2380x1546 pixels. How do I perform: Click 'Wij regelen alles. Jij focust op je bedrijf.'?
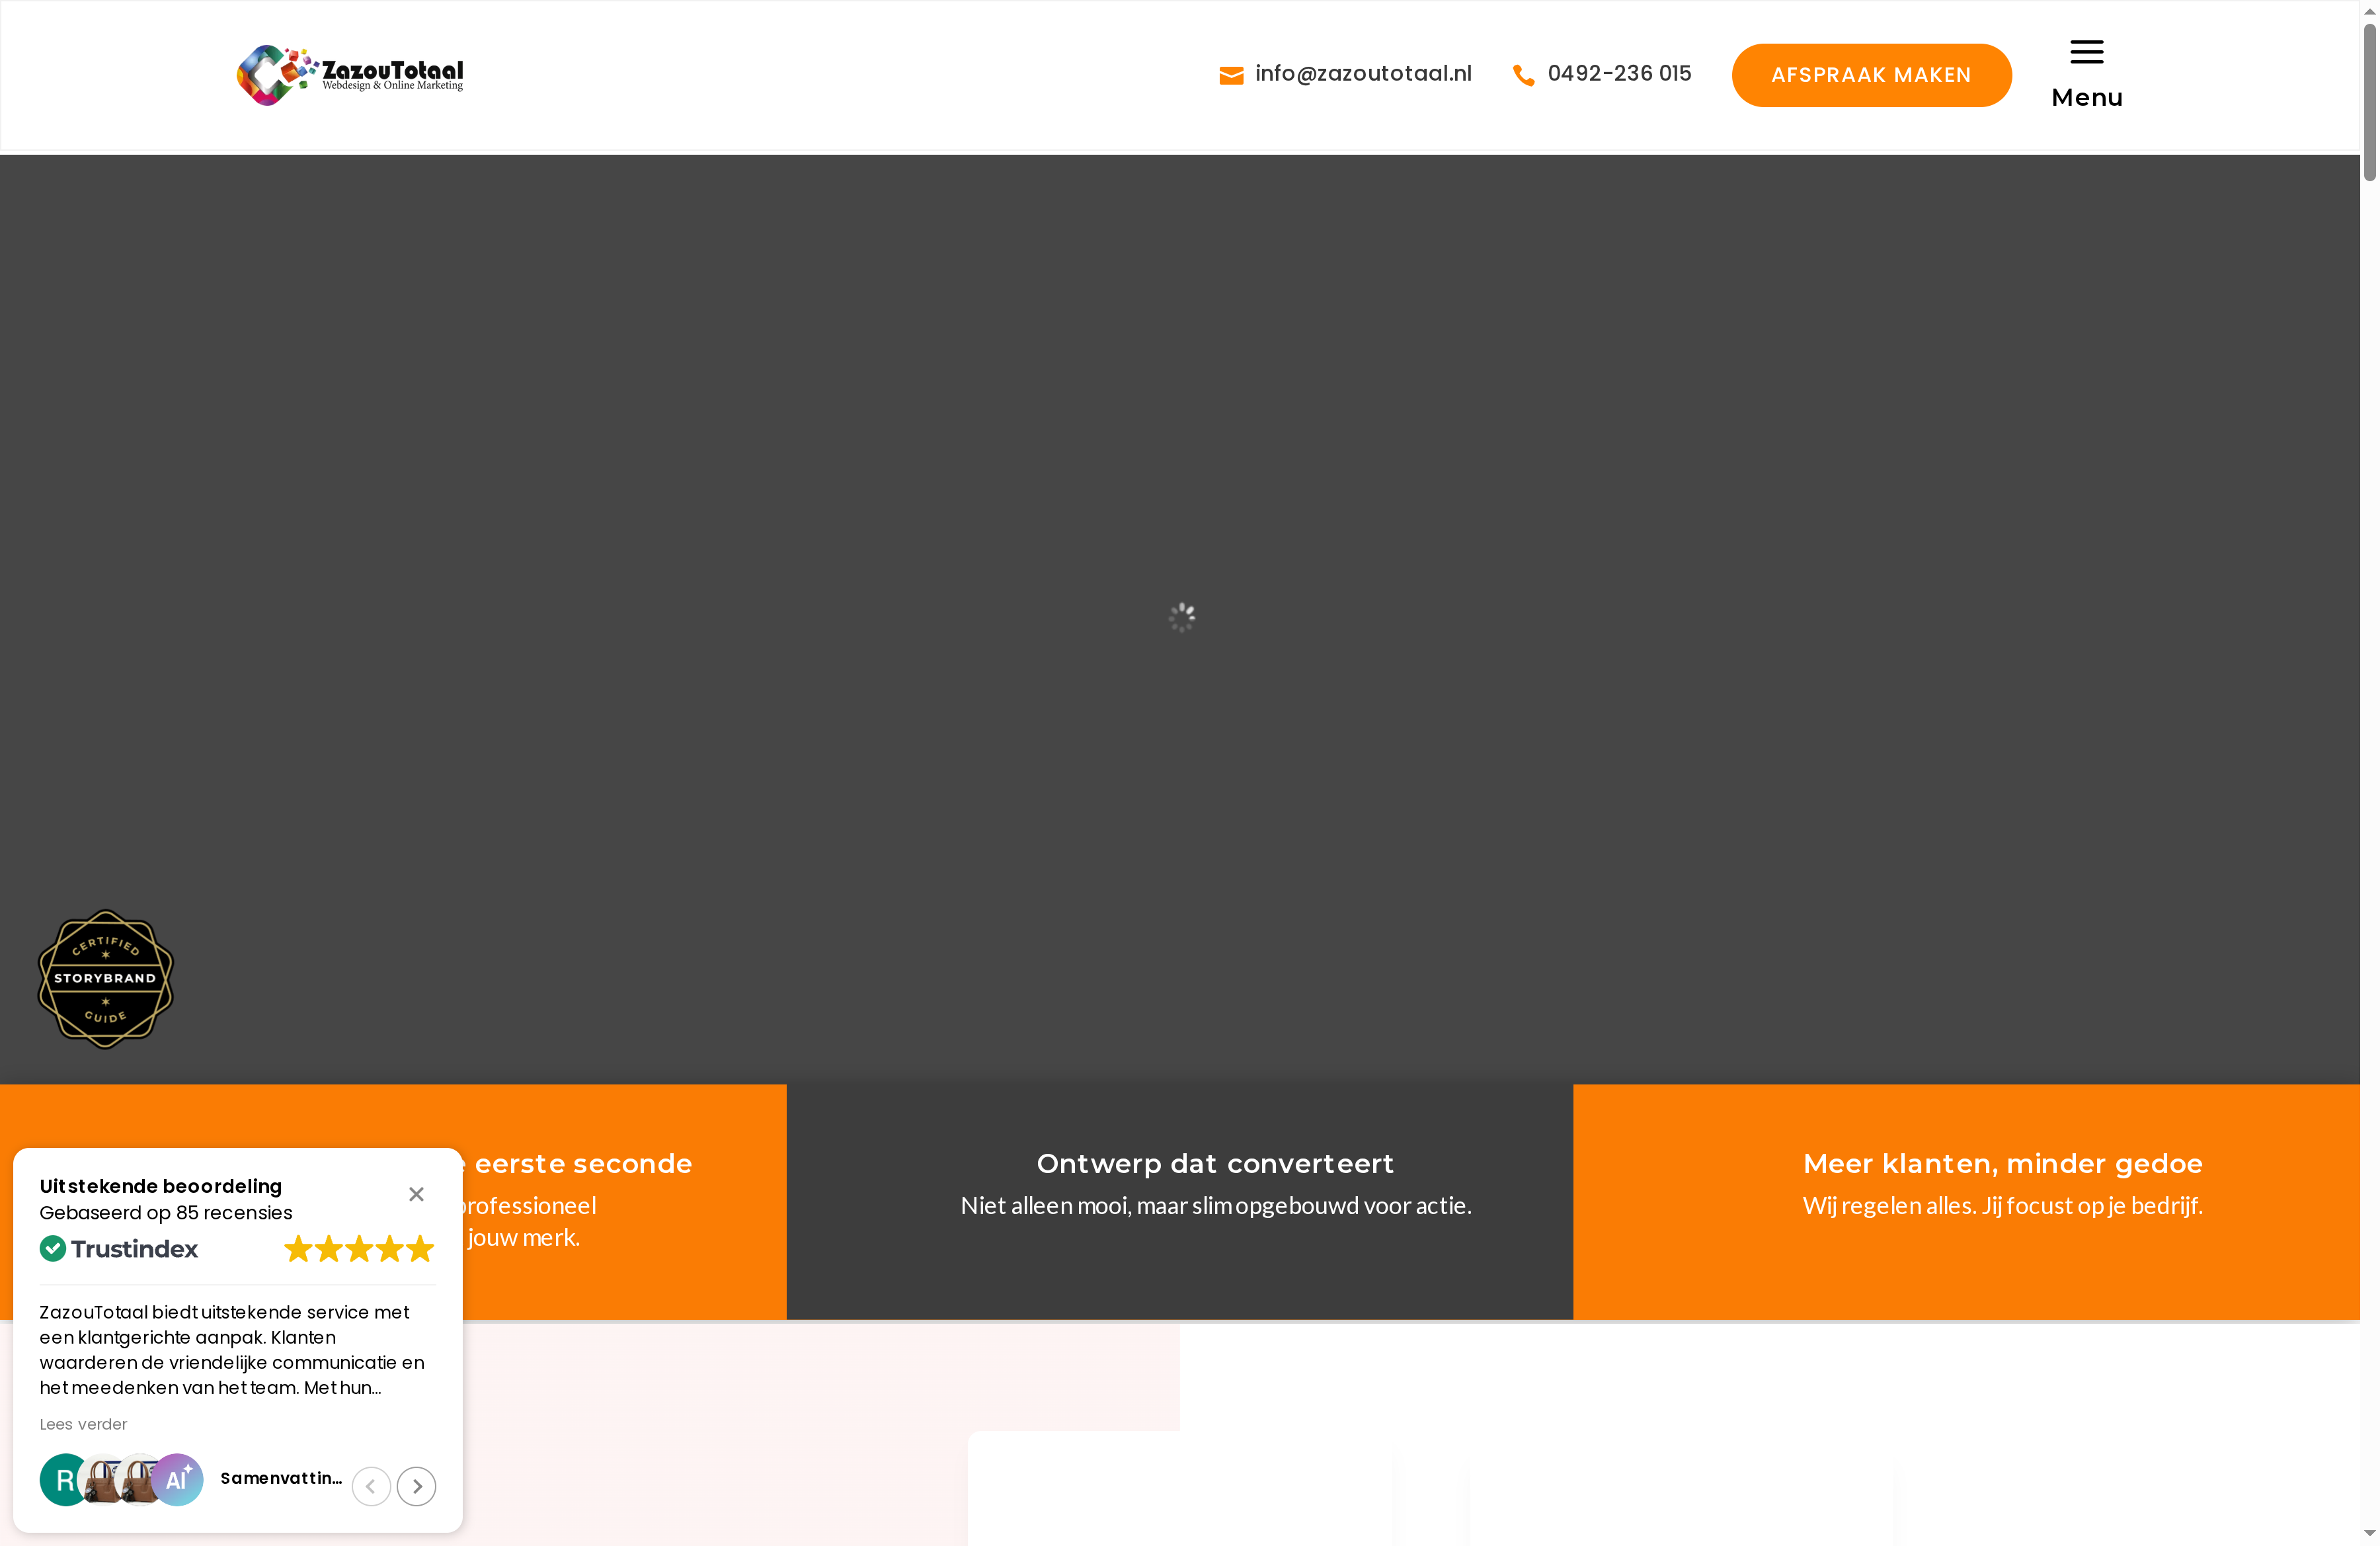tap(2002, 1205)
